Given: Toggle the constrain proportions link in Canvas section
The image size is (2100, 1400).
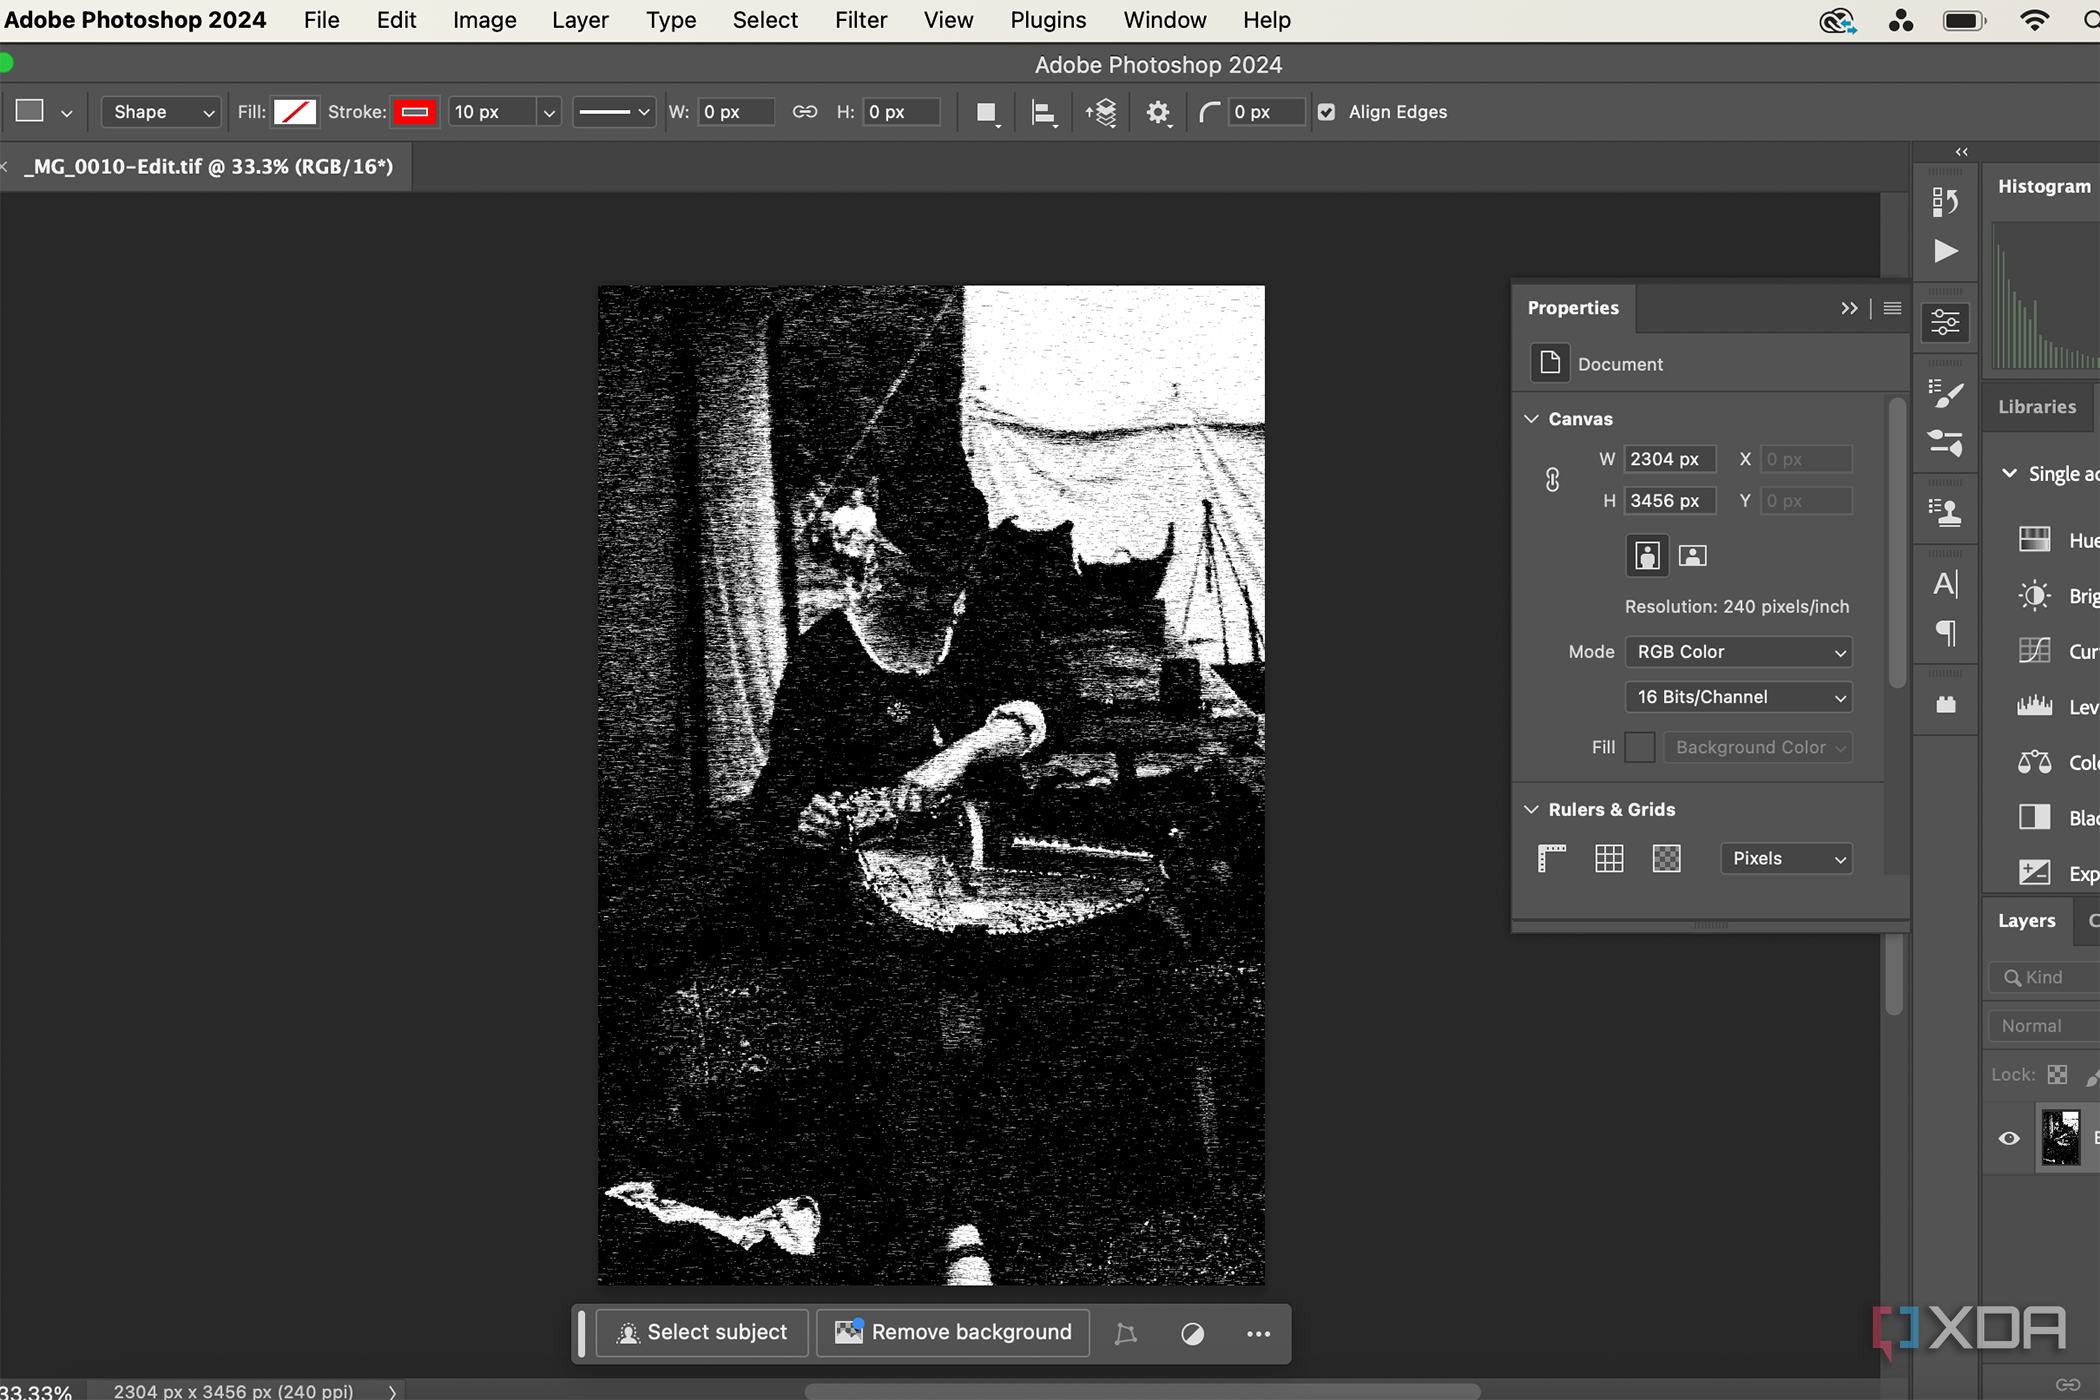Looking at the screenshot, I should 1552,479.
